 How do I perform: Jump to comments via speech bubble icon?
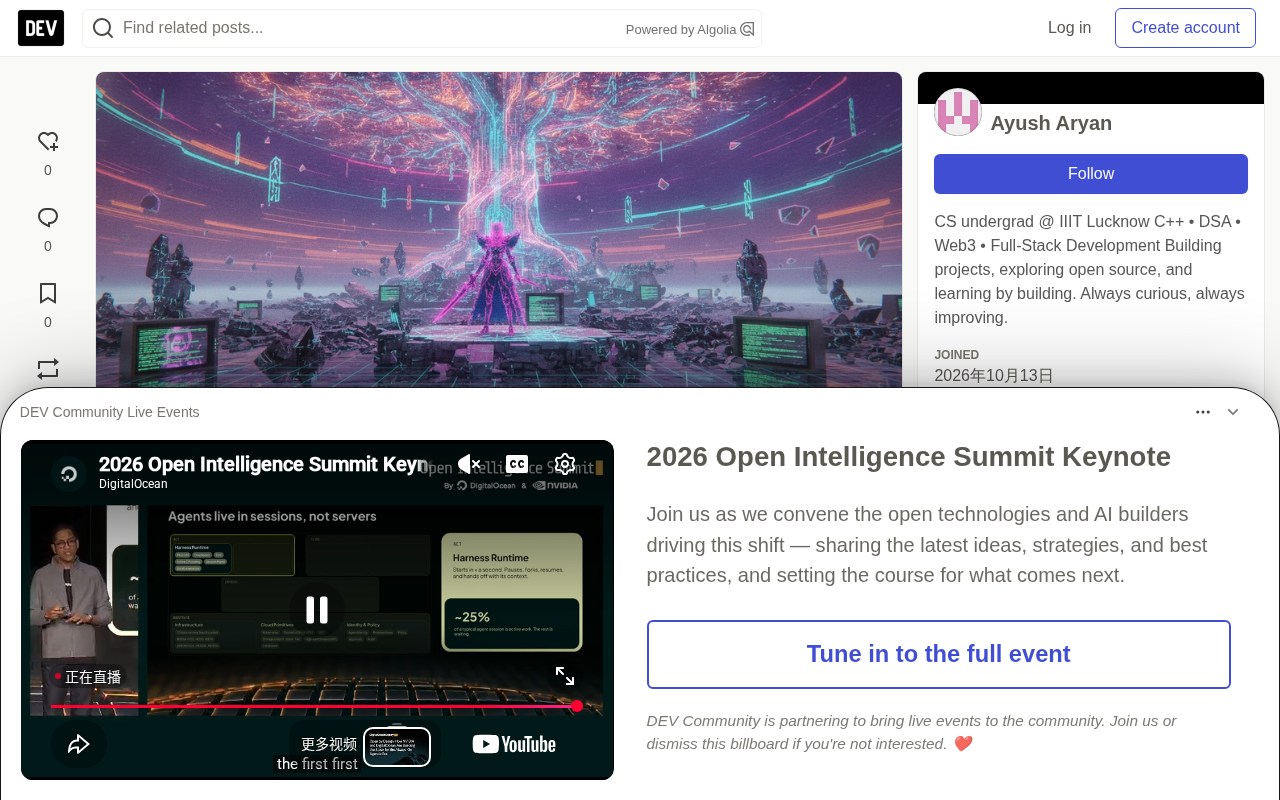point(48,218)
